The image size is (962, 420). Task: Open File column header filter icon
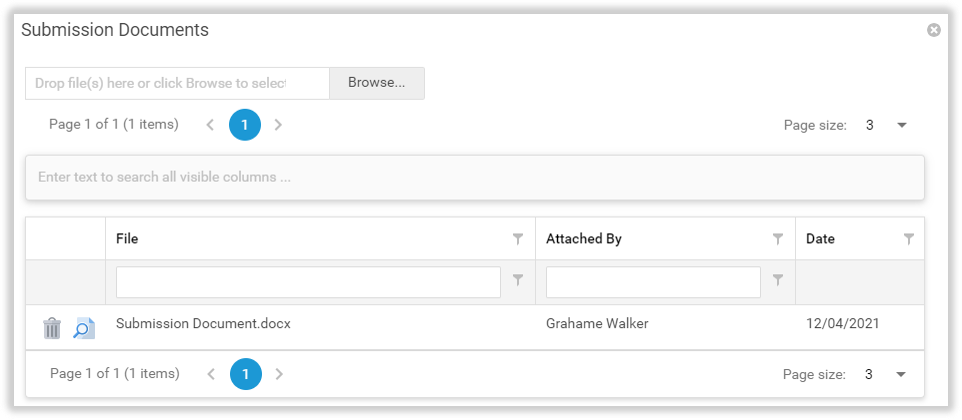(x=518, y=239)
